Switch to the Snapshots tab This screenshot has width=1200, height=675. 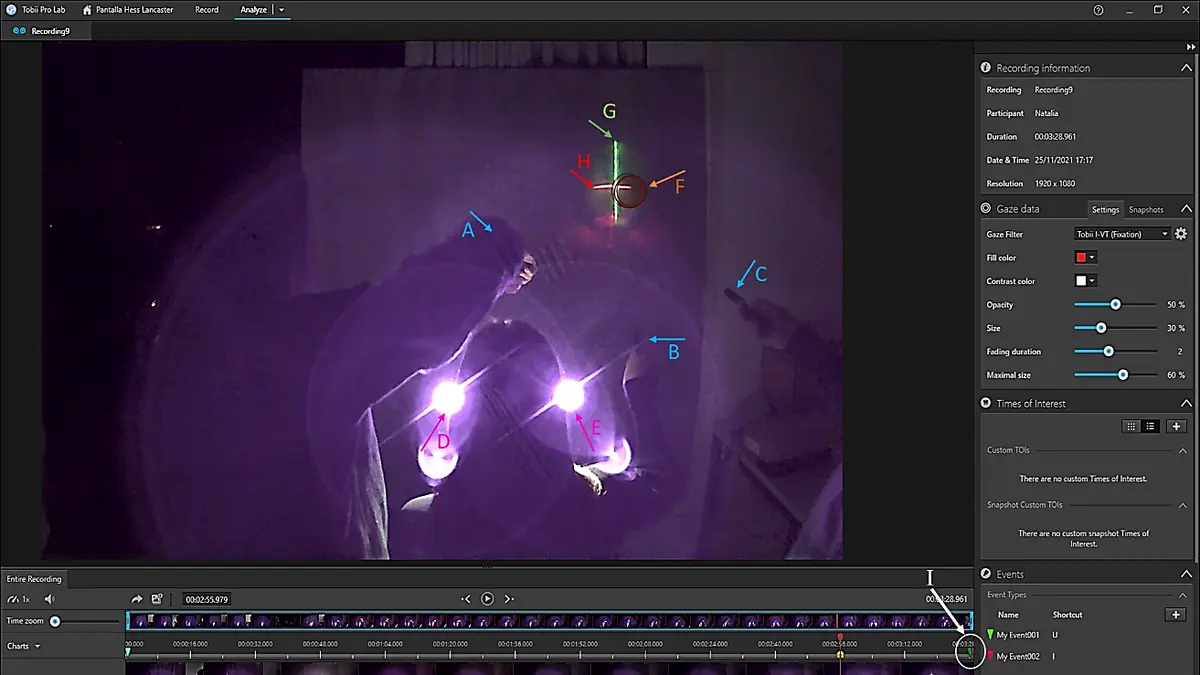pos(1146,210)
